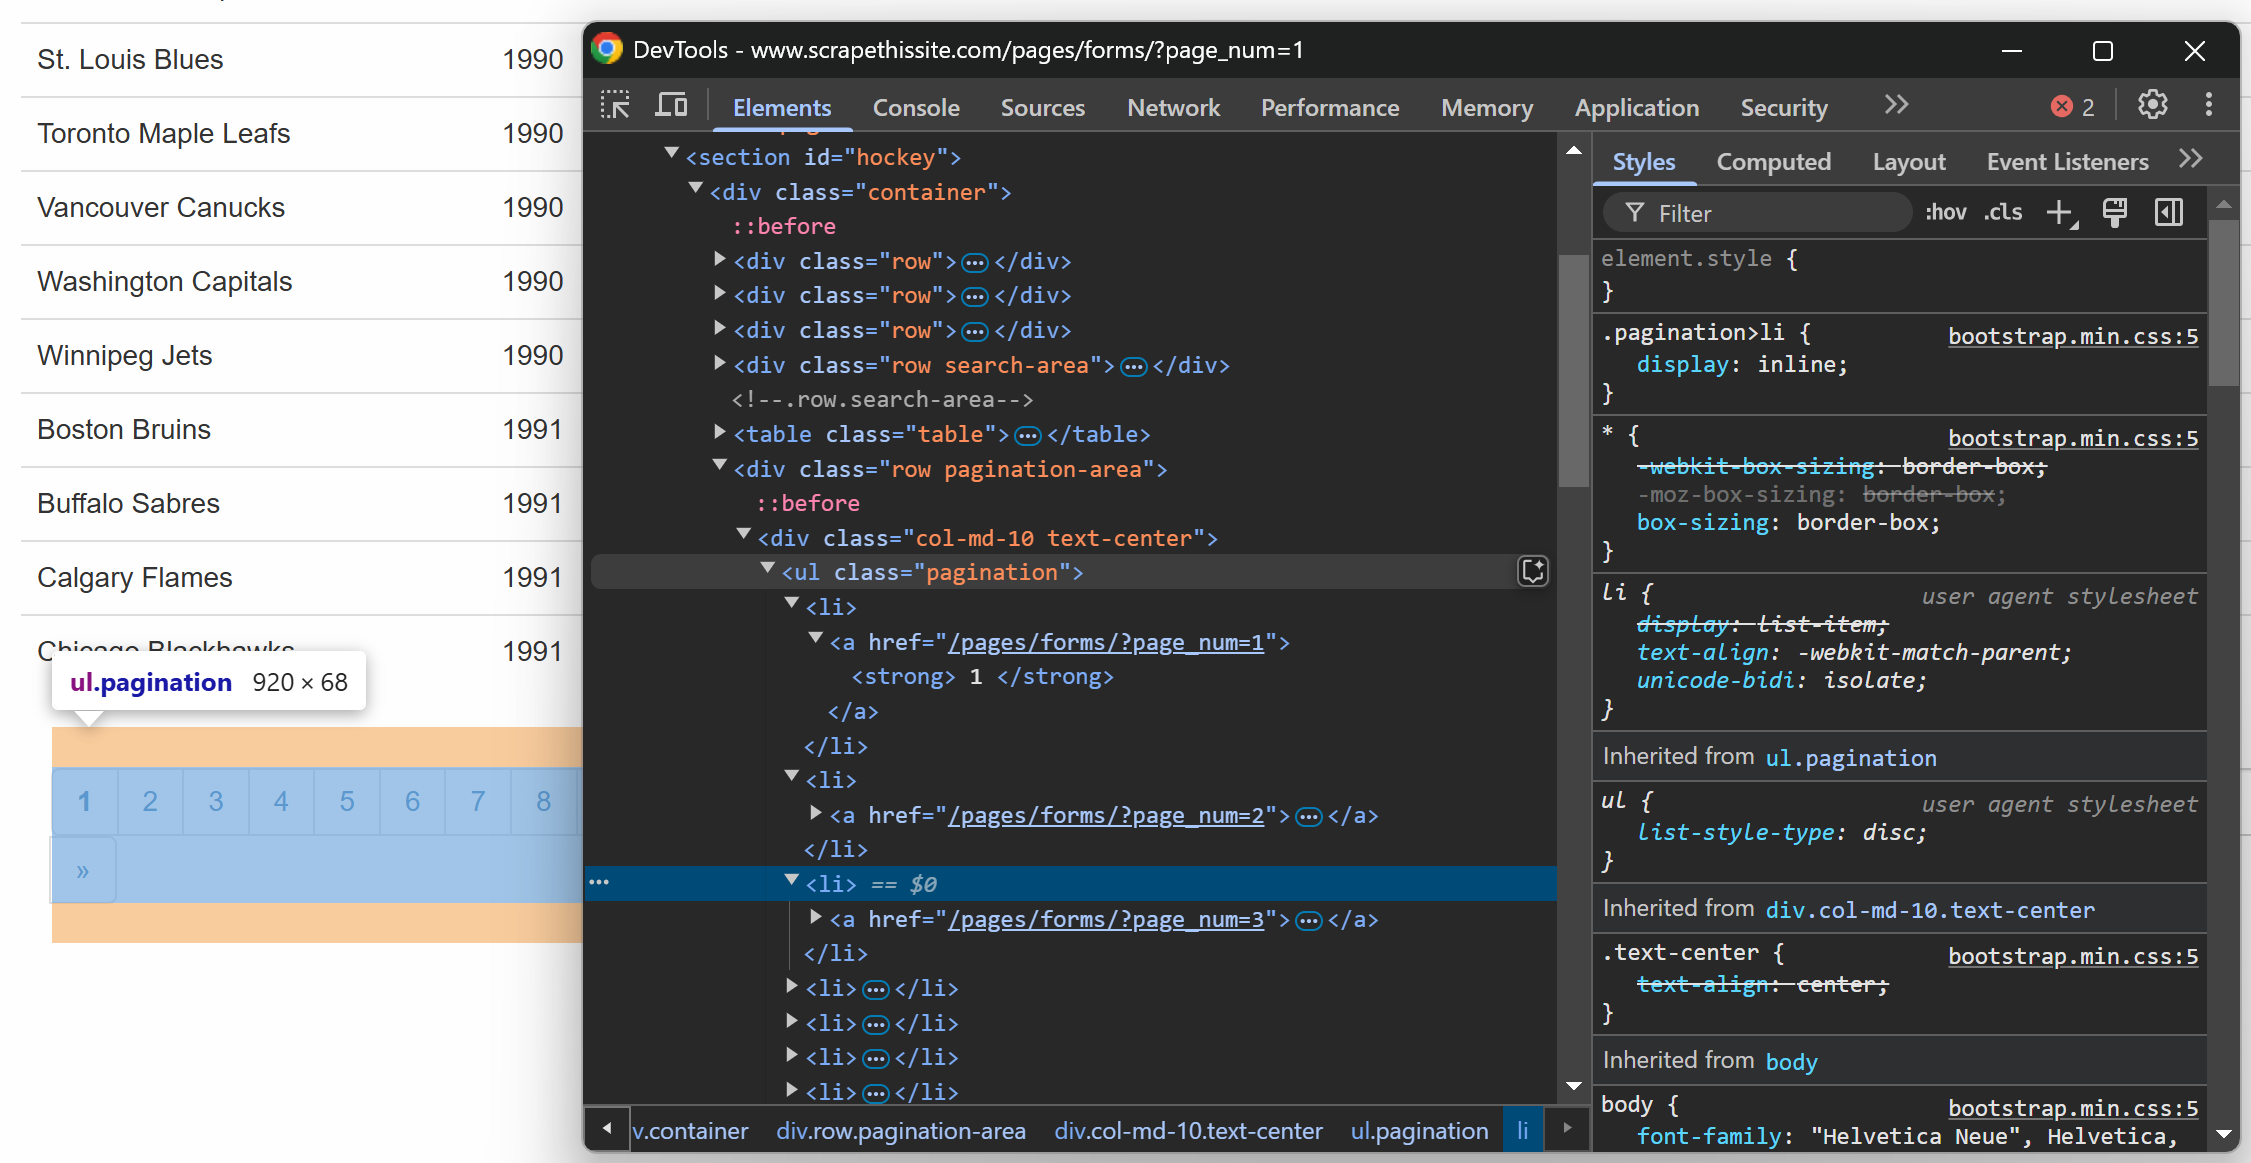2251x1163 pixels.
Task: Go to page 5 in pagination
Action: click(347, 801)
